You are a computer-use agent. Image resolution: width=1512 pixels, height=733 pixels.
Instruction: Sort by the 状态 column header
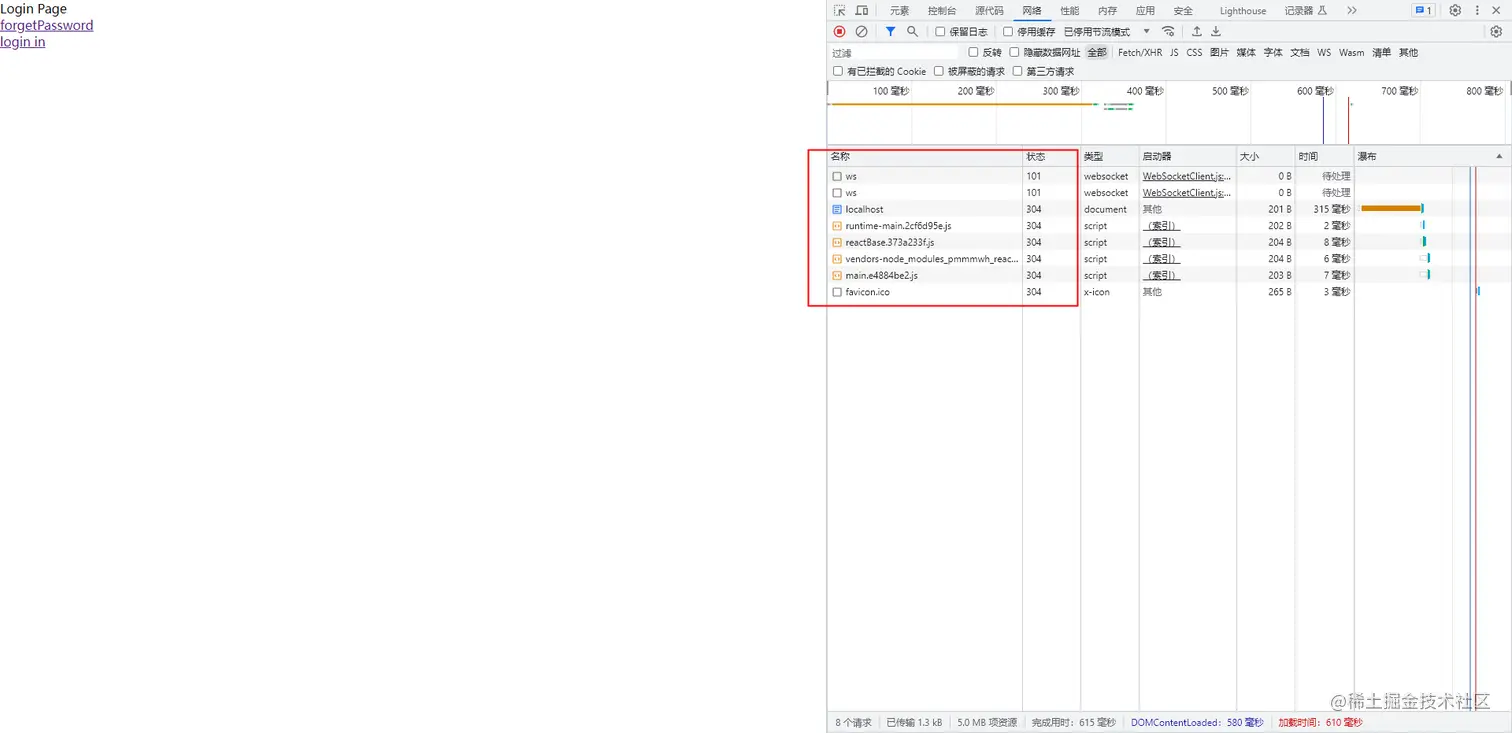tap(1051, 157)
